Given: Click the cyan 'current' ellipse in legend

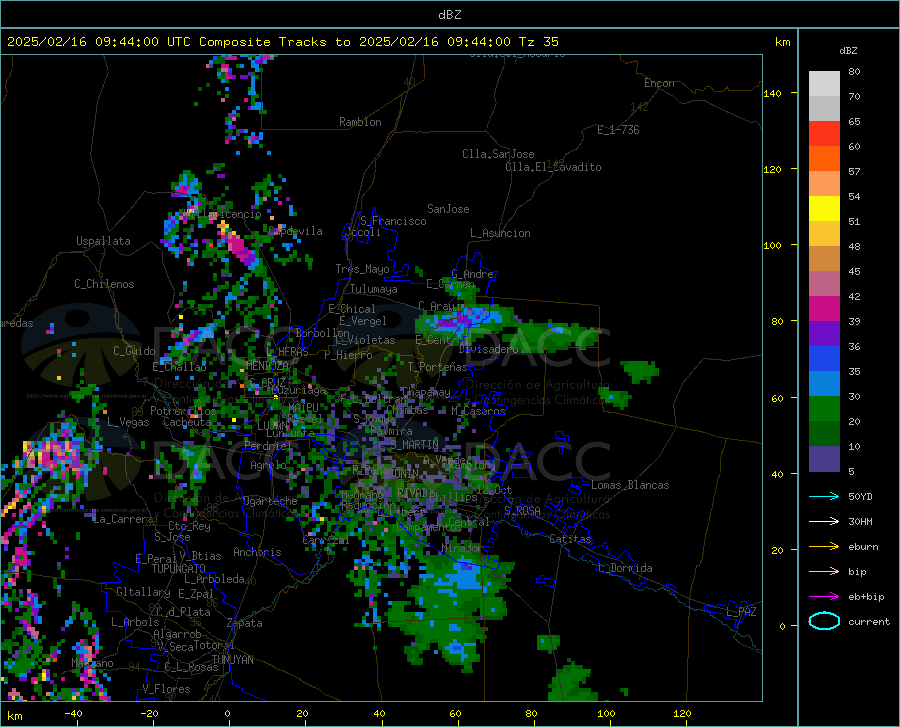Looking at the screenshot, I should point(824,621).
